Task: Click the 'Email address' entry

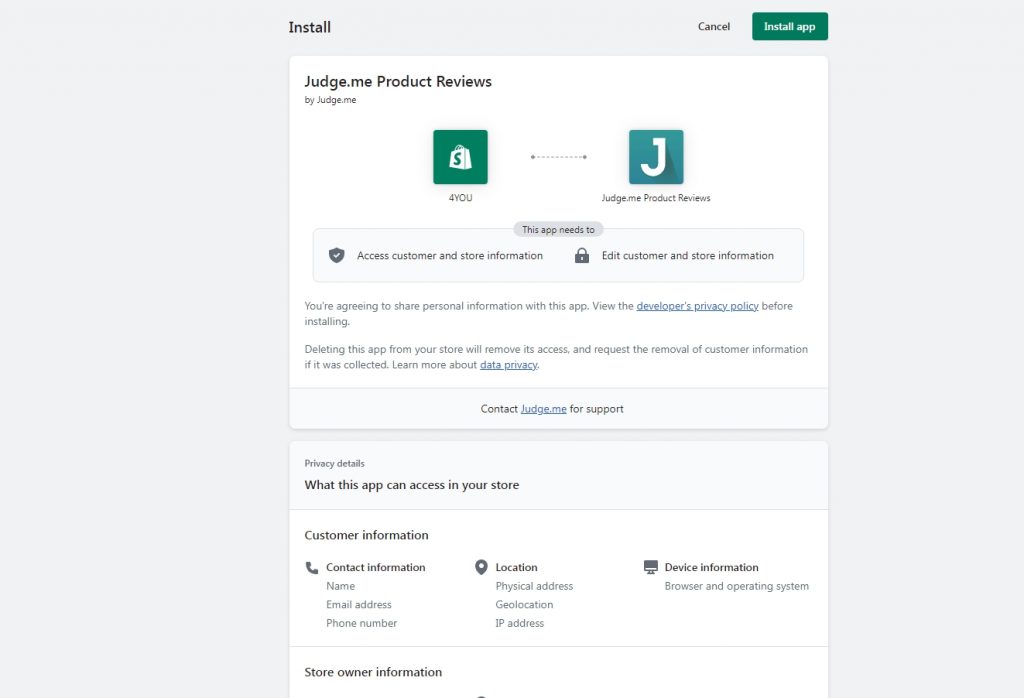Action: coord(359,605)
